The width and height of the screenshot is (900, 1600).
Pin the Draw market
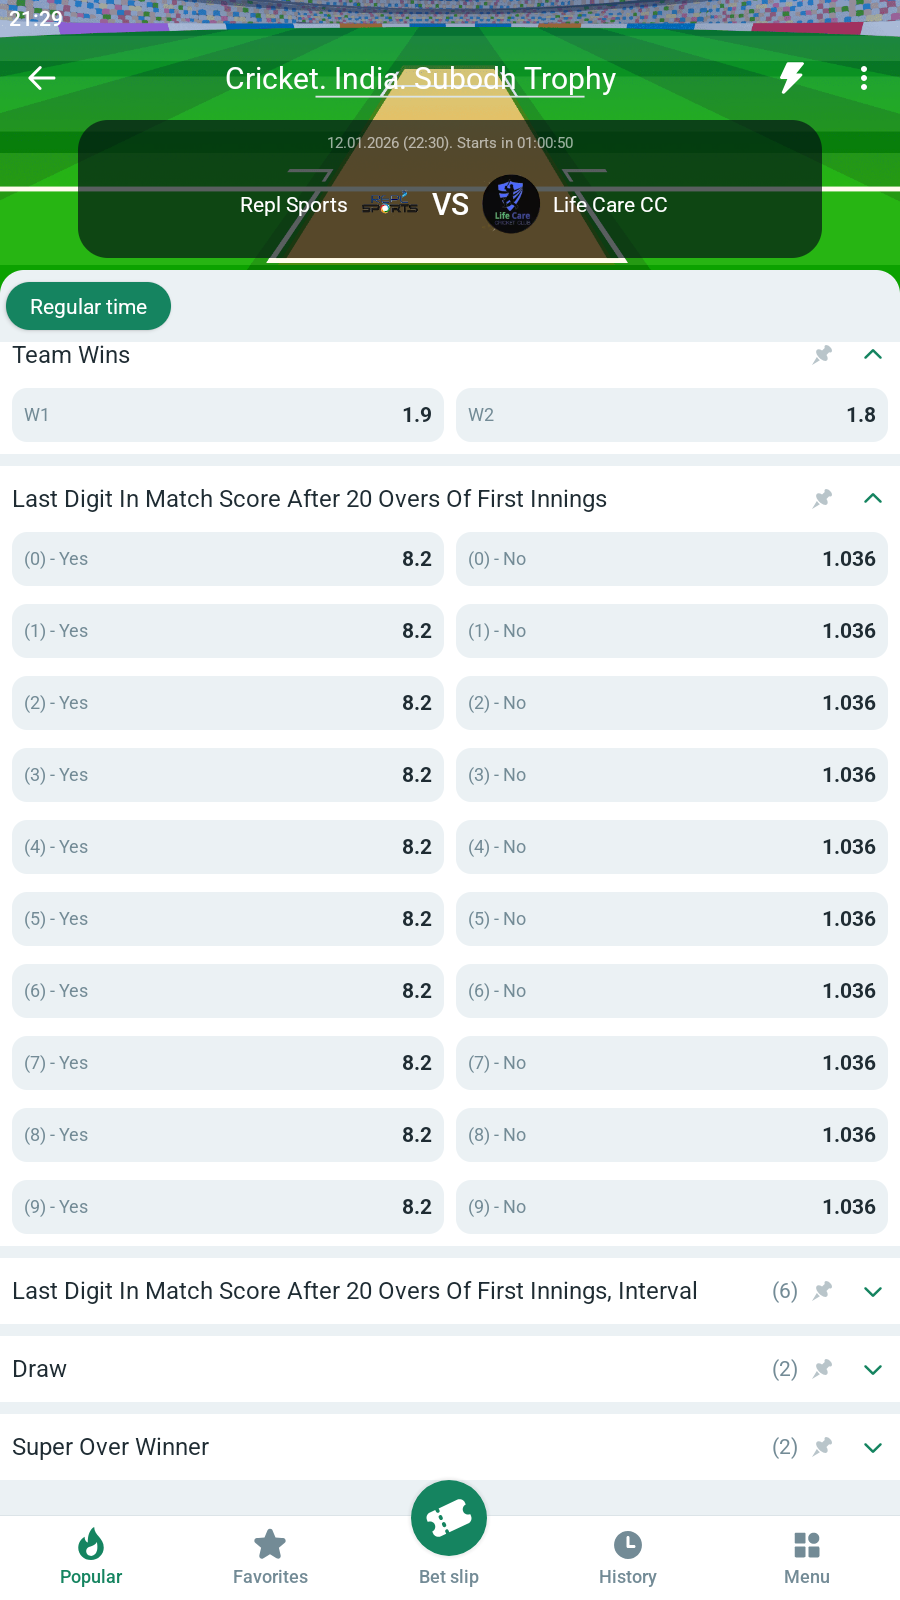click(822, 1369)
